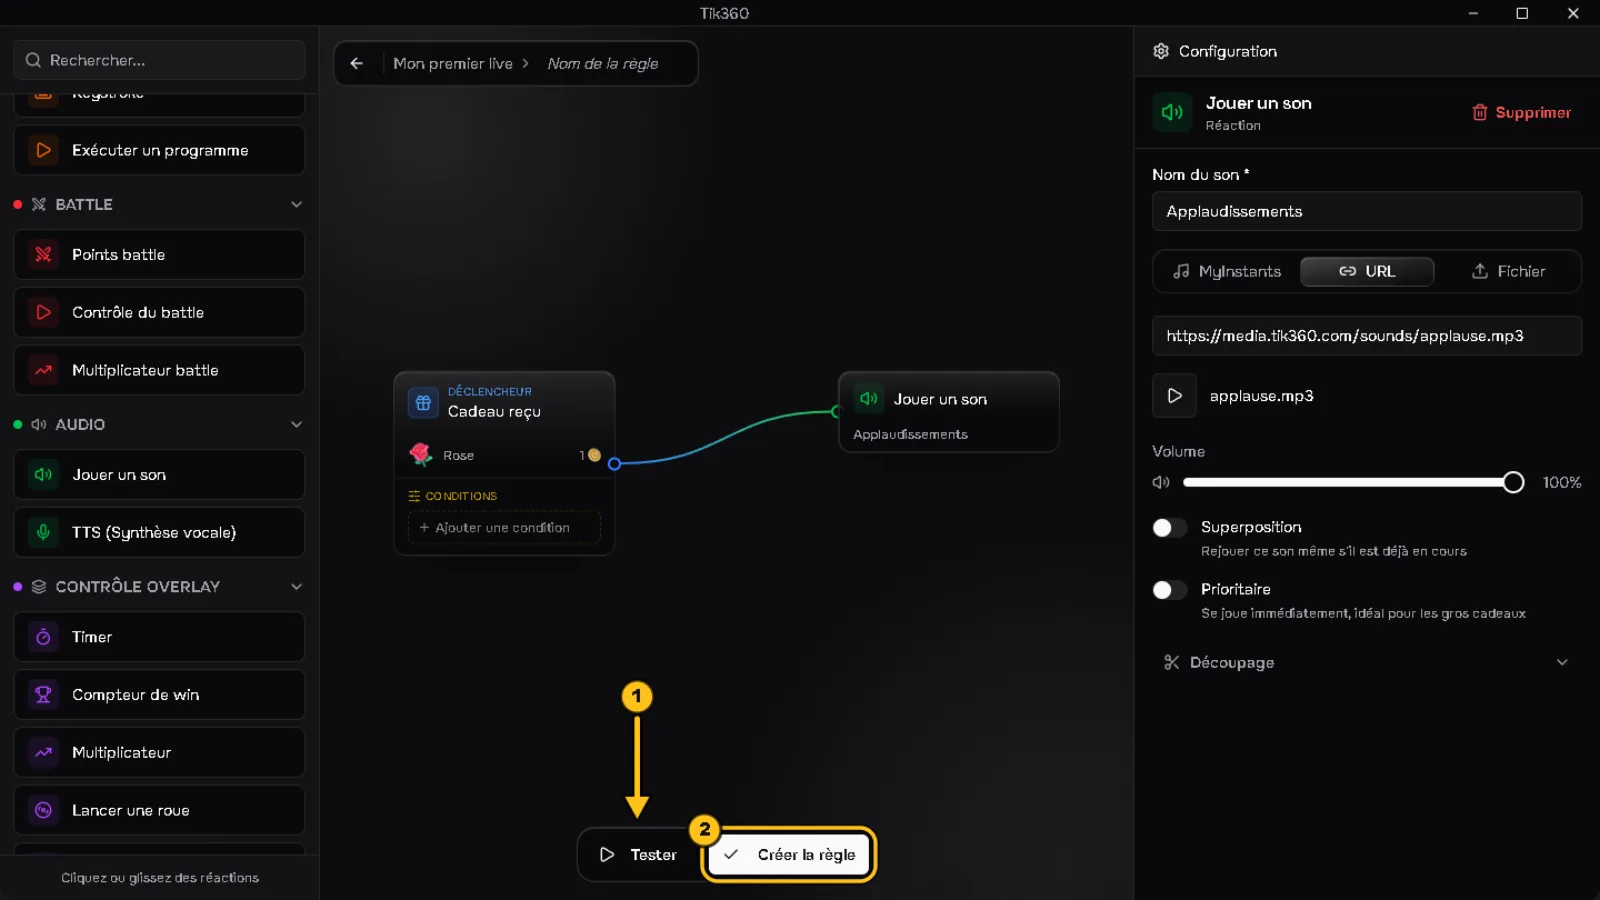This screenshot has height=900, width=1600.
Task: Click the sound URL input field
Action: (1367, 336)
